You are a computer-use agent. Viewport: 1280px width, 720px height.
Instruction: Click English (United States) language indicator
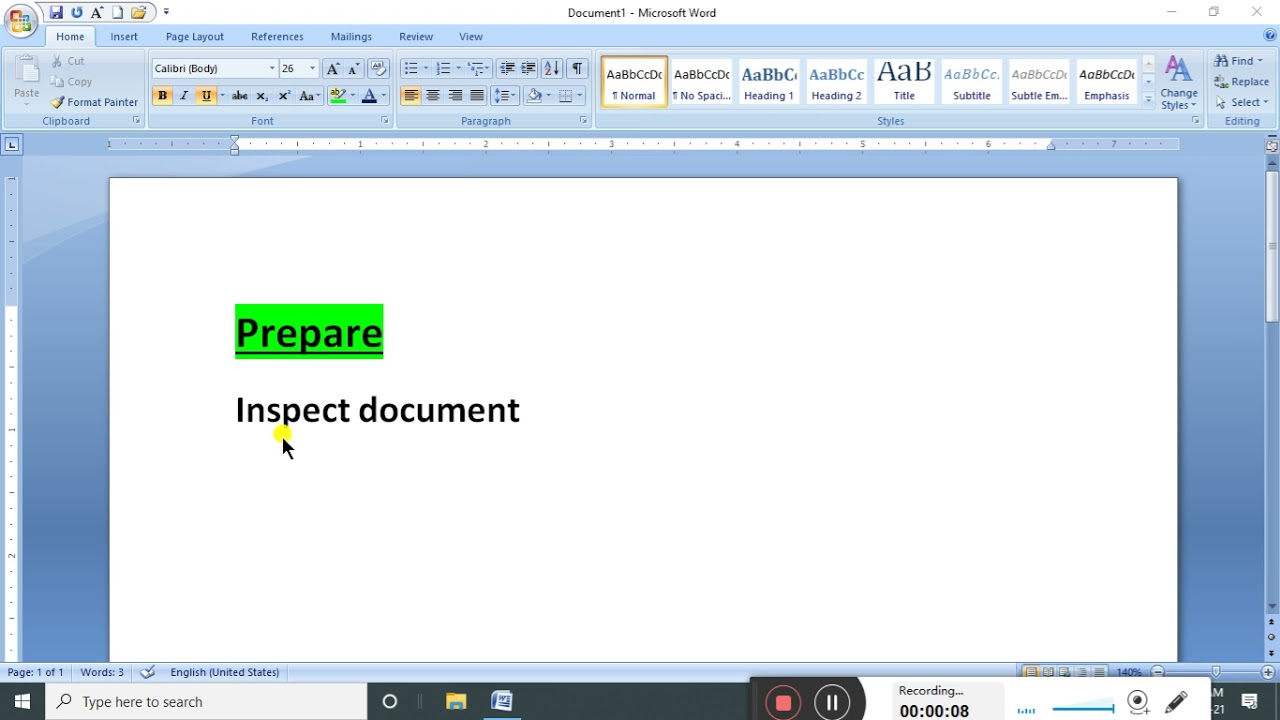click(225, 672)
